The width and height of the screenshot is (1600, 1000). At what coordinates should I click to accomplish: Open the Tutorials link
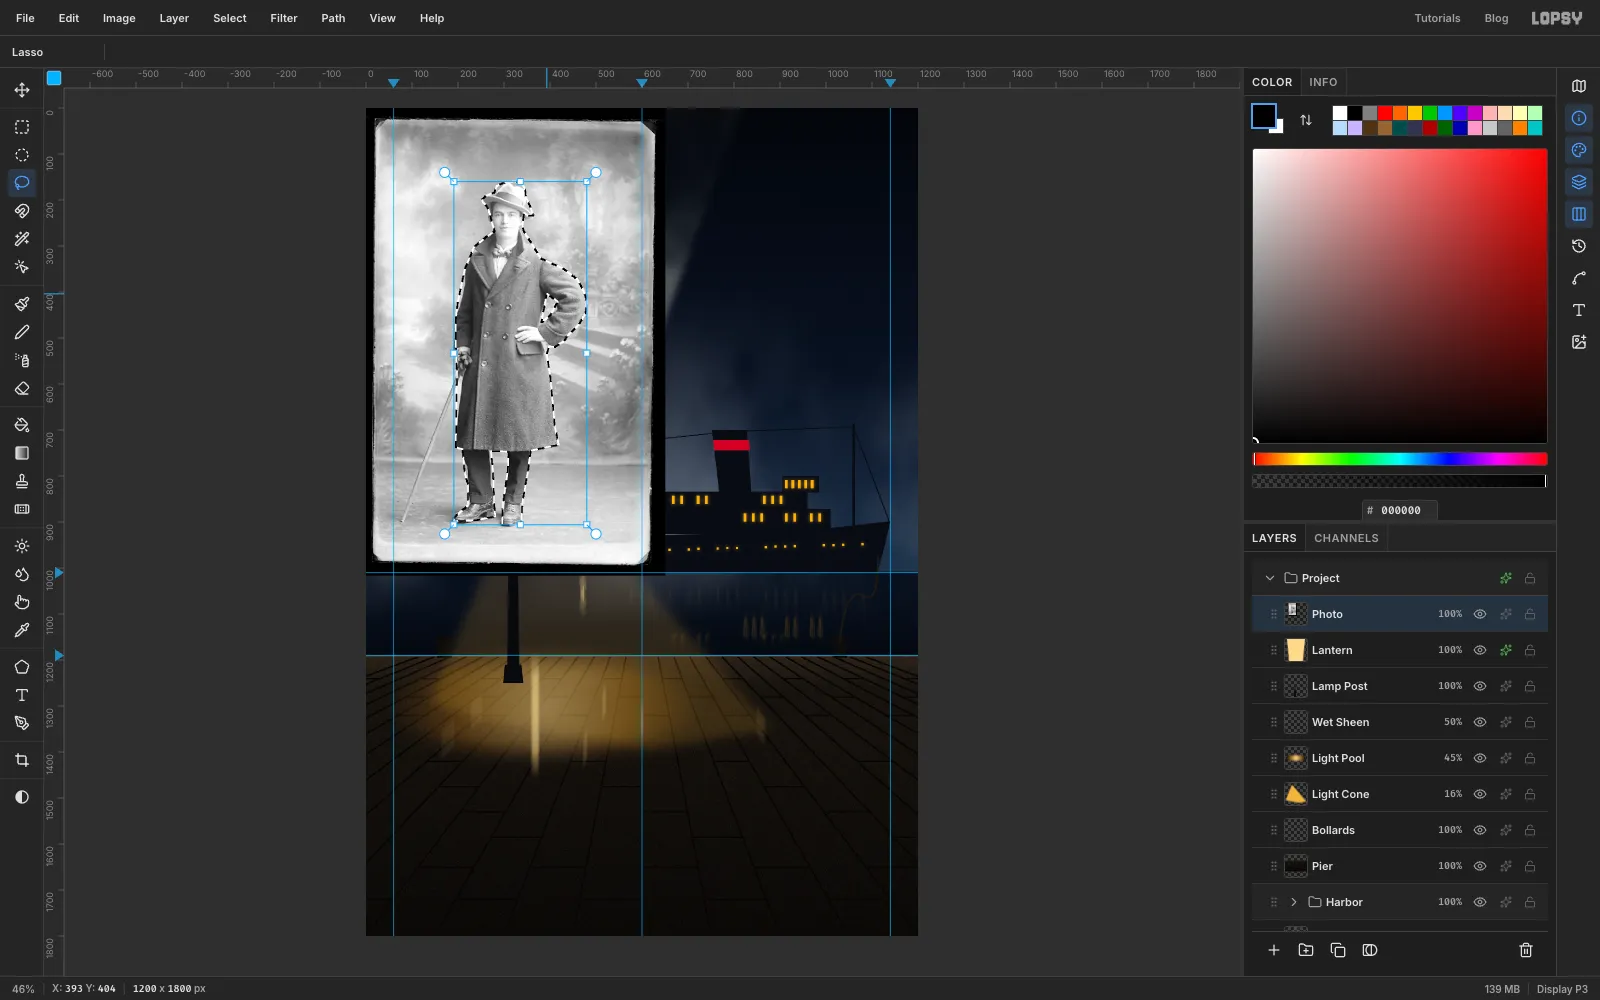point(1437,18)
